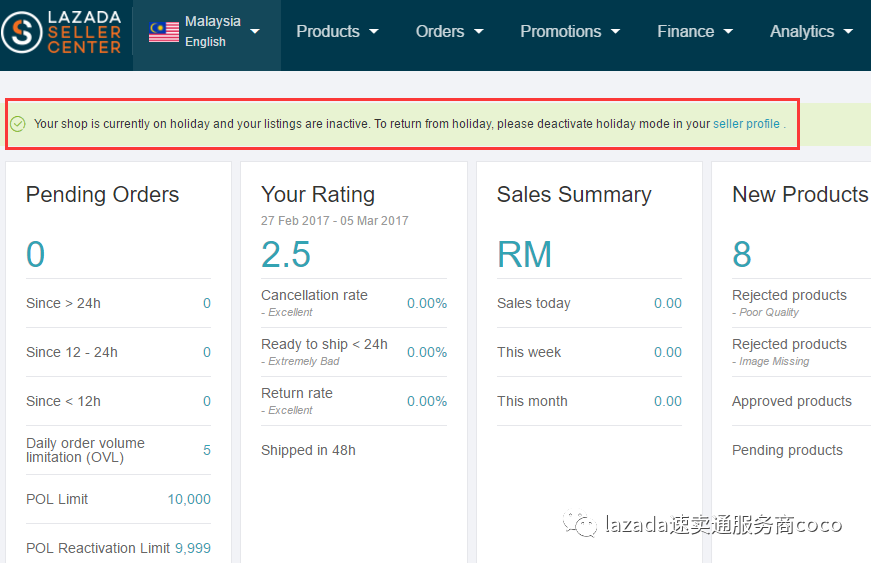
Task: Click the Sales Summary RM amount
Action: pos(524,254)
